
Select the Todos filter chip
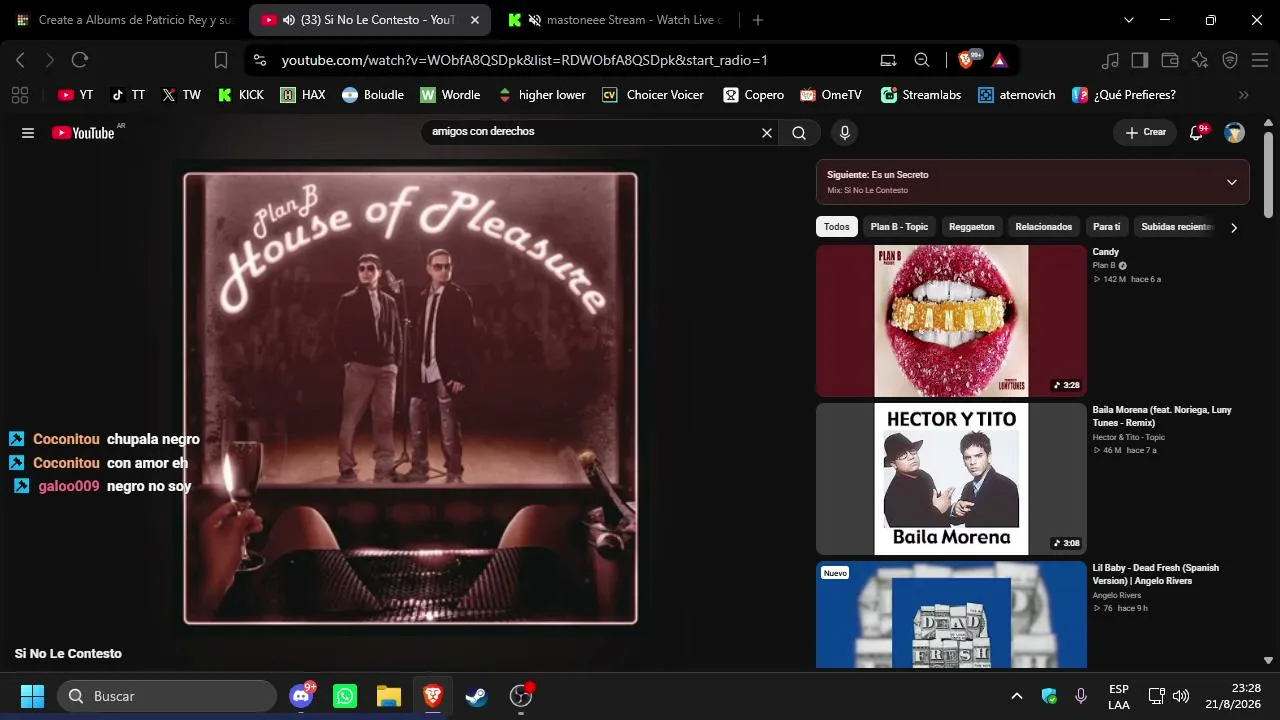837,227
